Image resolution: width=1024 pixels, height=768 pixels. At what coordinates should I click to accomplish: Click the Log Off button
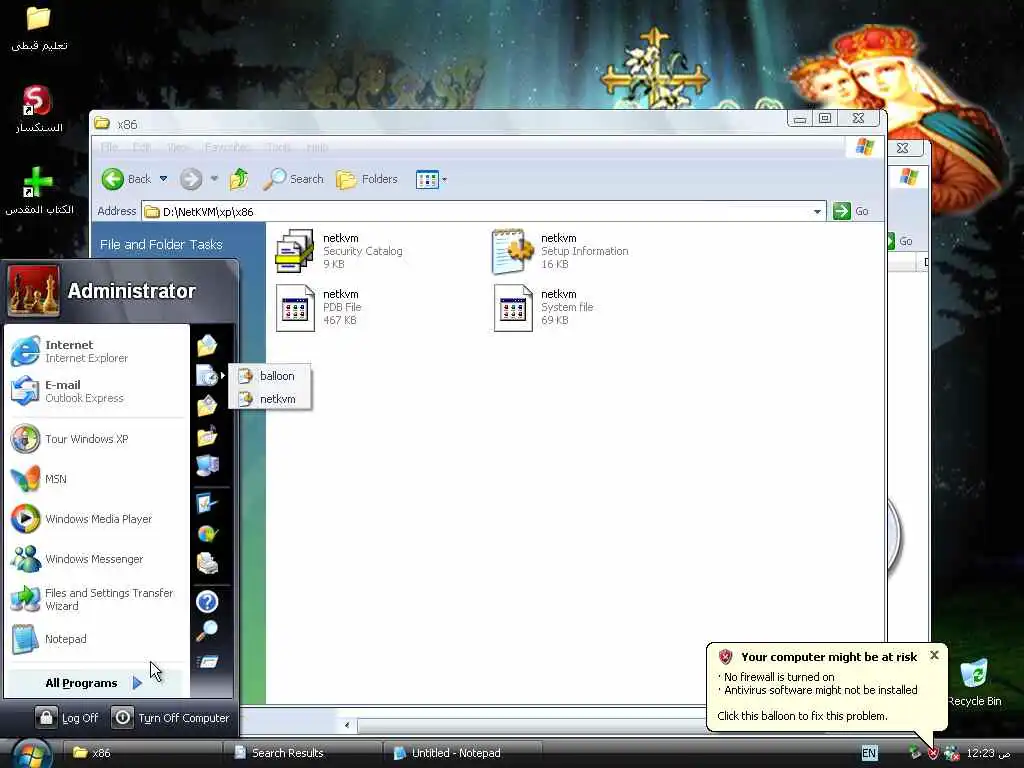(x=68, y=718)
